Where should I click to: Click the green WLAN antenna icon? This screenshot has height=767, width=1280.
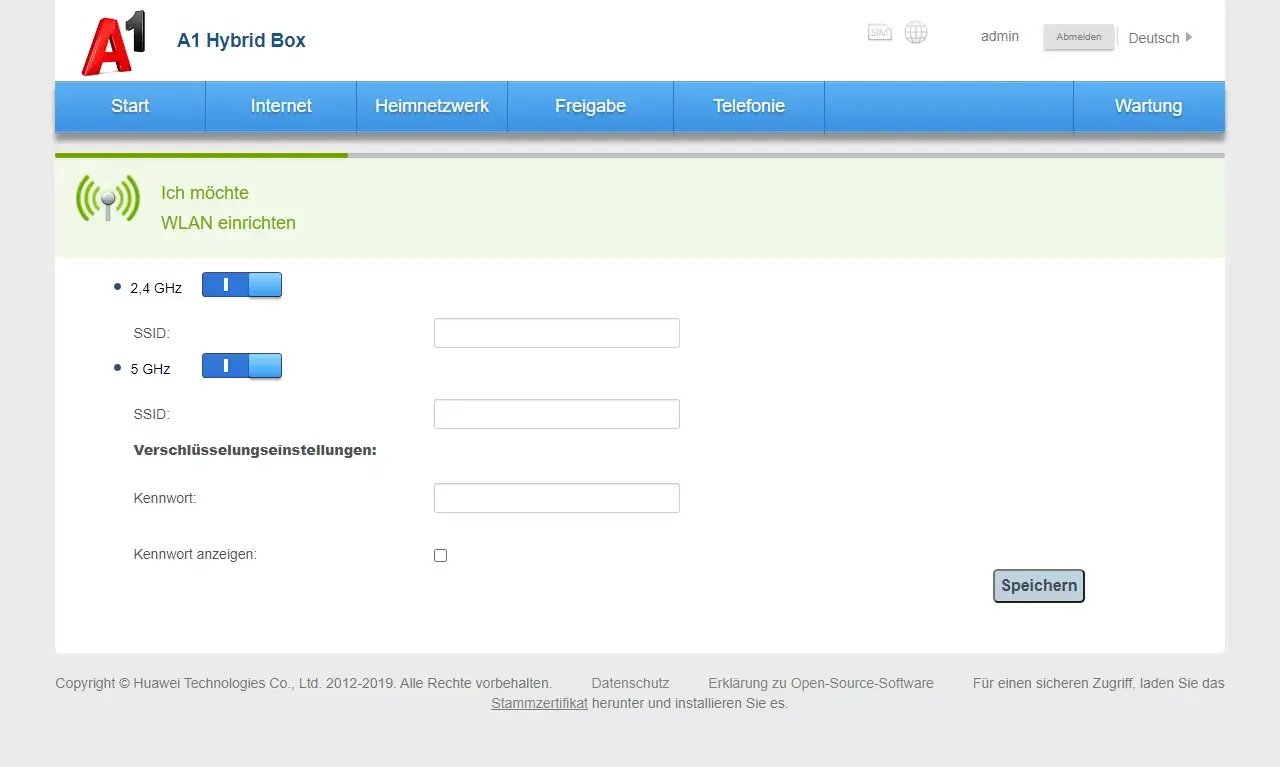coord(107,198)
